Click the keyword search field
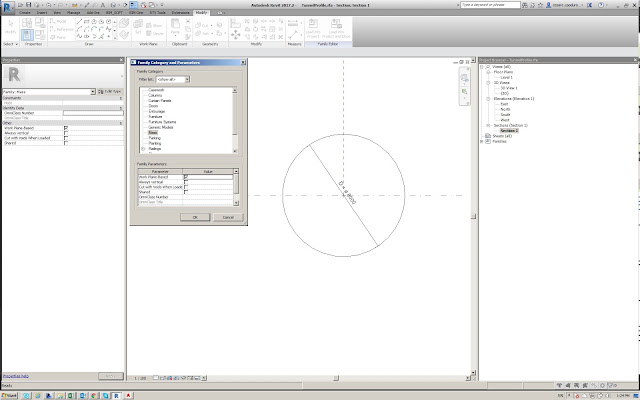The width and height of the screenshot is (640, 400). click(490, 5)
